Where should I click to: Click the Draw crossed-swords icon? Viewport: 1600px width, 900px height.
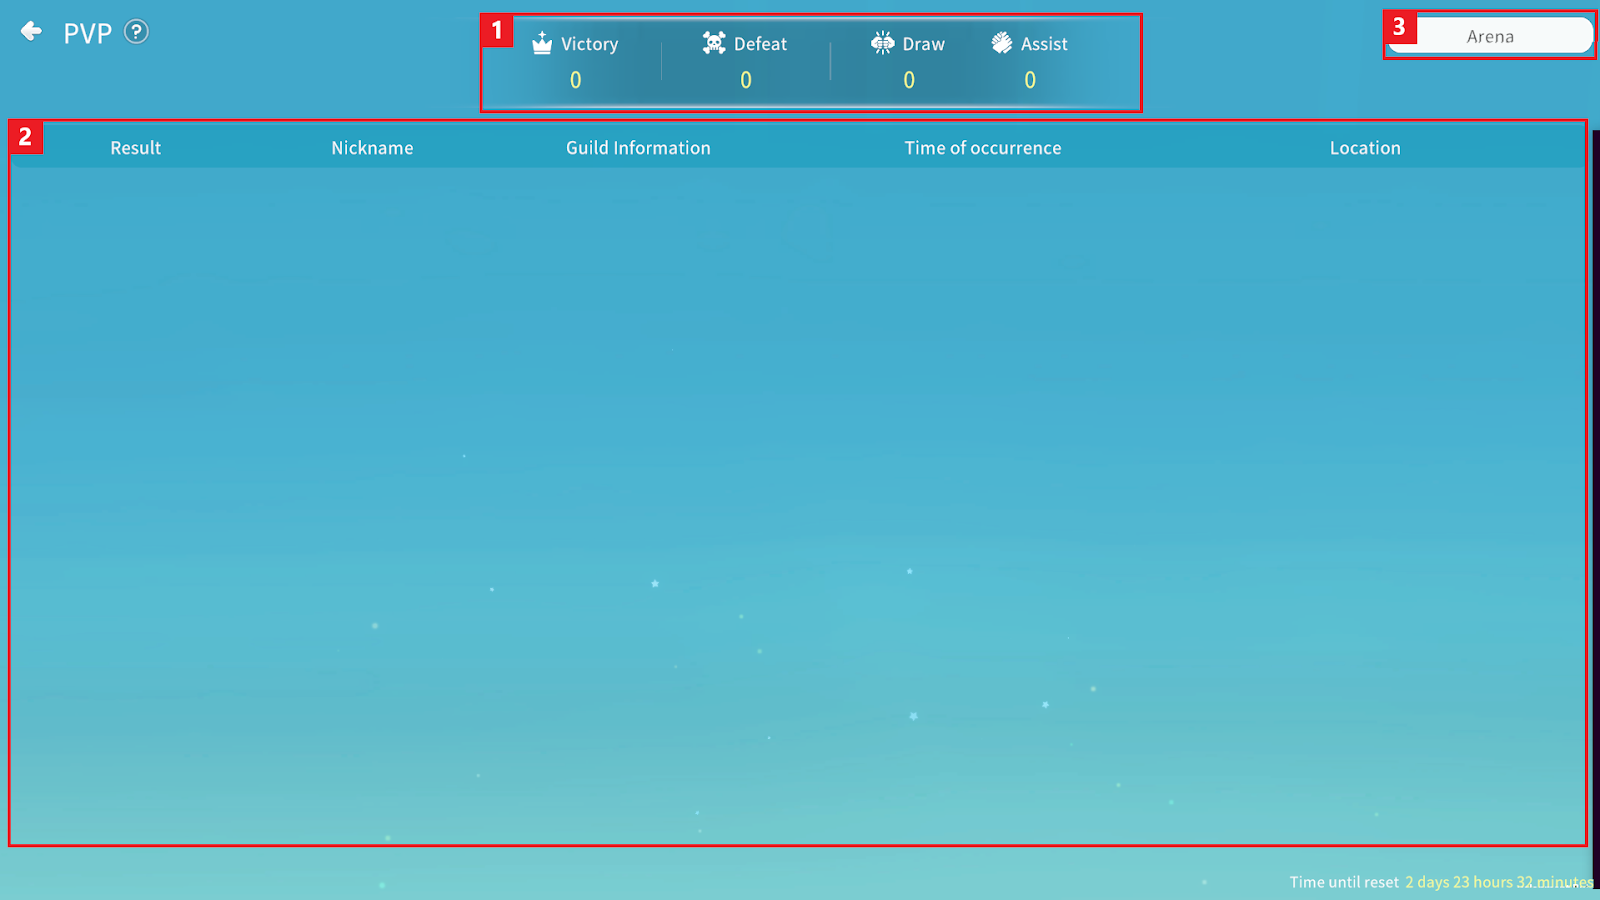tap(882, 43)
